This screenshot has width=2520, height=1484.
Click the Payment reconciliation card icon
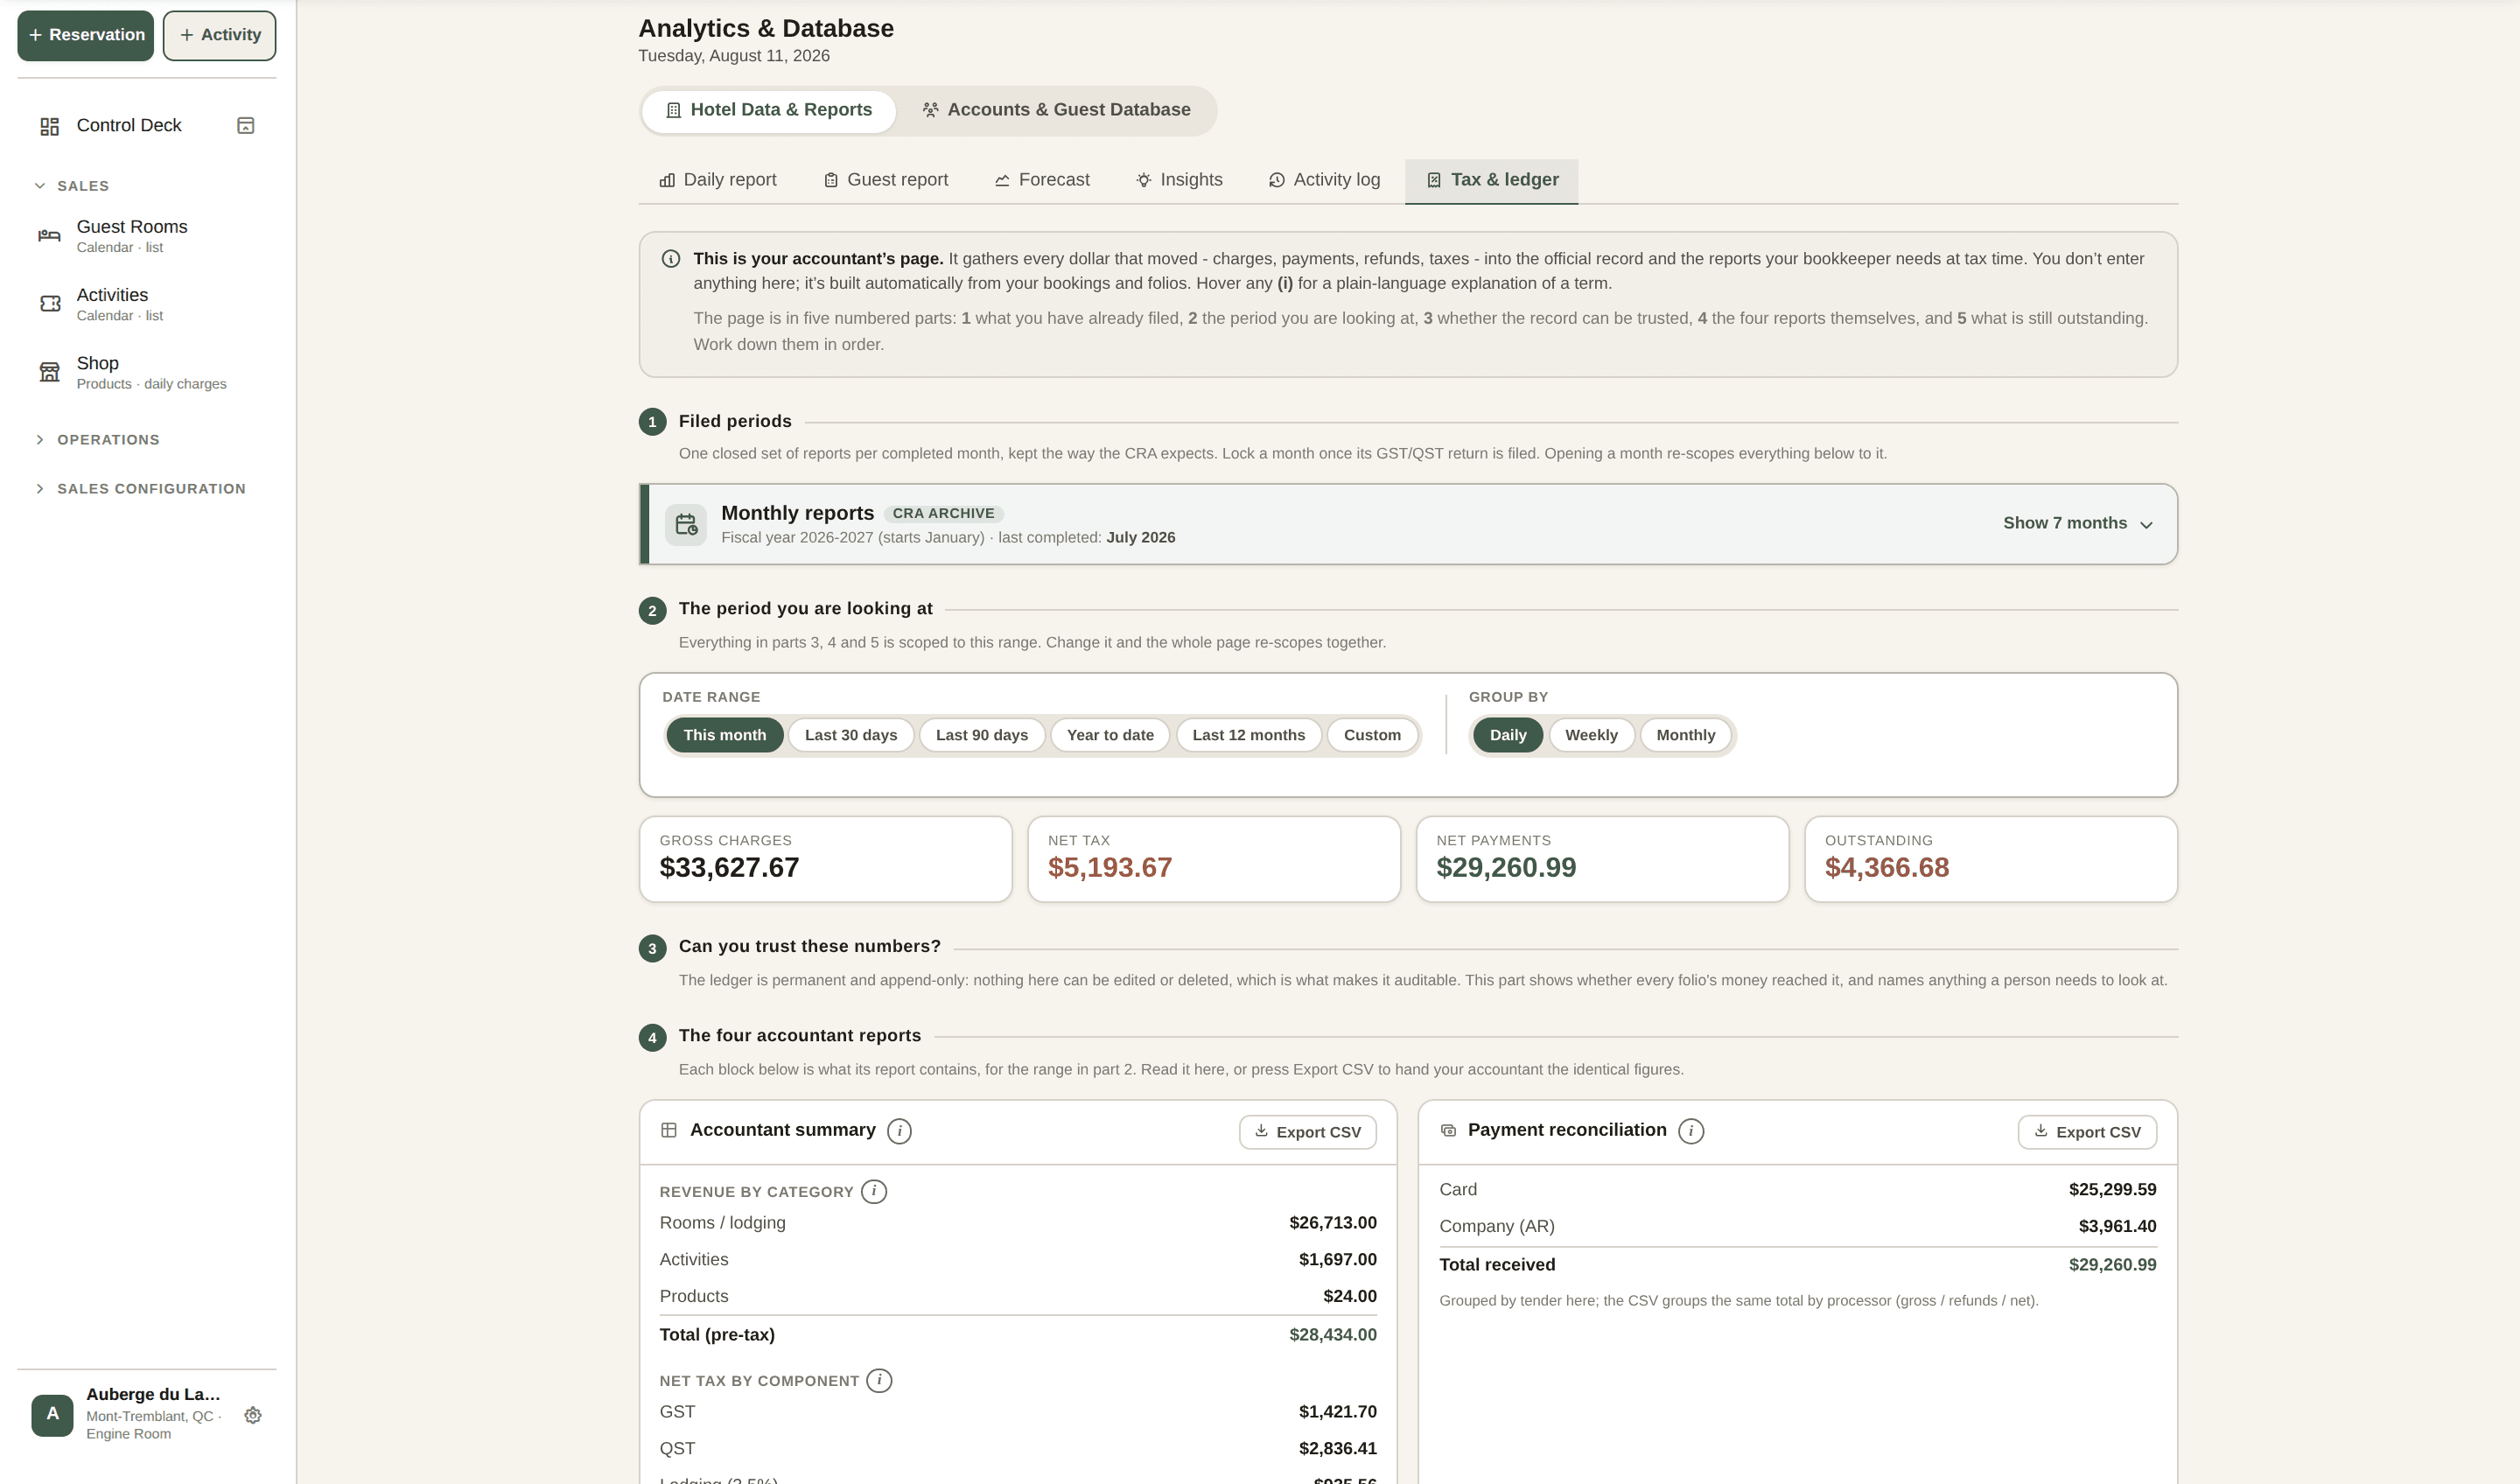coord(1448,1130)
